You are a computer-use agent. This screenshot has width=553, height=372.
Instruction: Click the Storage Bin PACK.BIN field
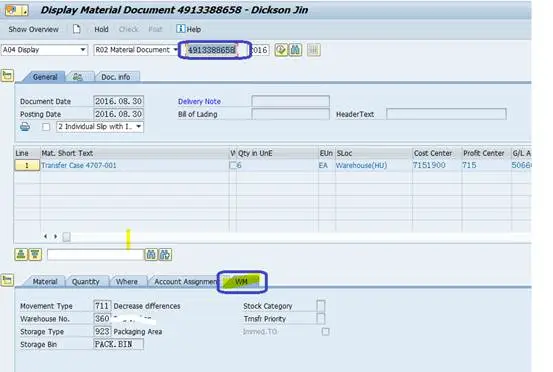[x=118, y=344]
